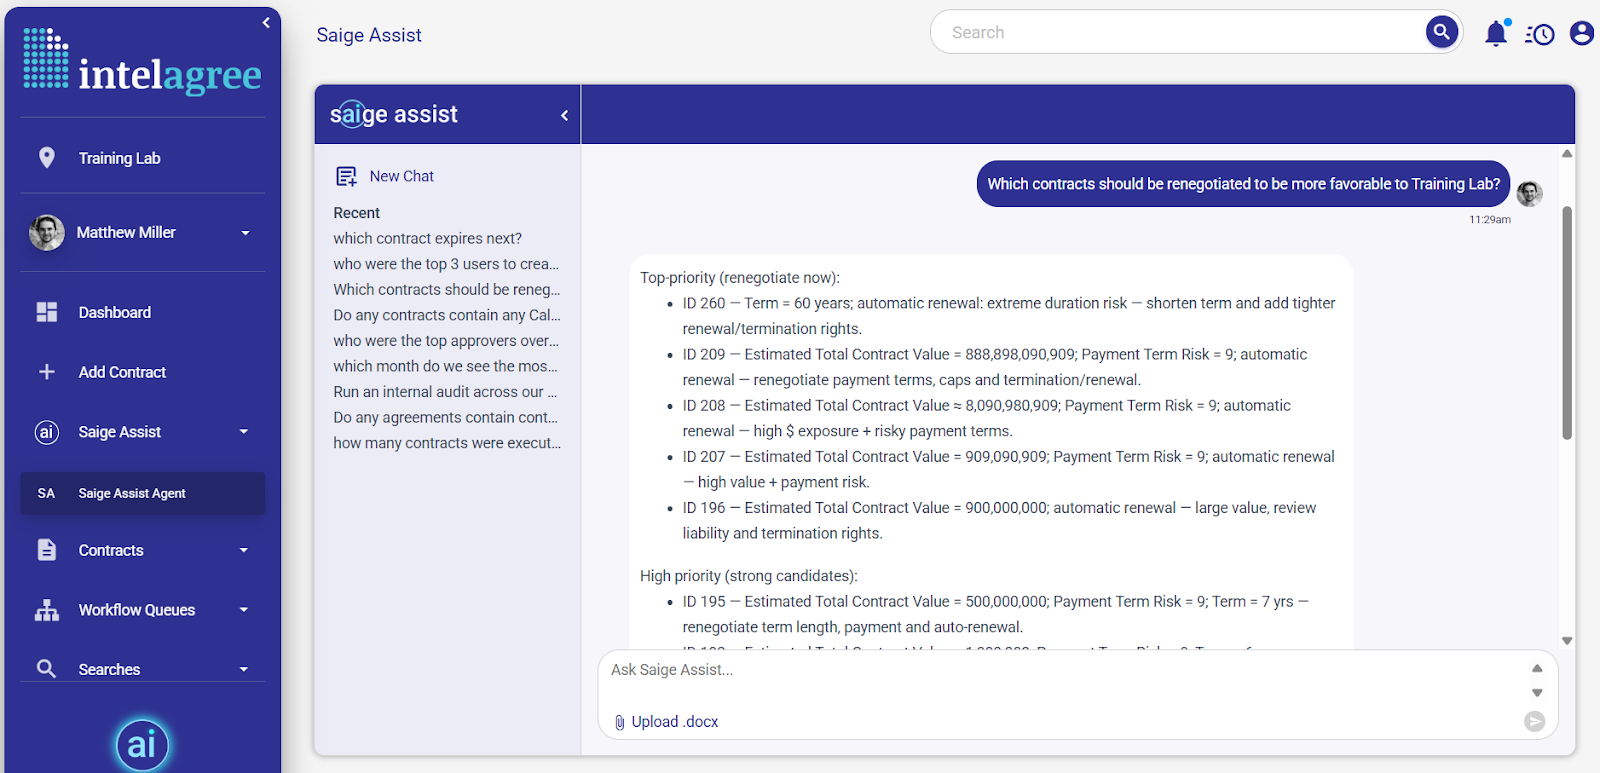The height and width of the screenshot is (773, 1600).
Task: Open Saige Assist Agent item
Action: (132, 493)
